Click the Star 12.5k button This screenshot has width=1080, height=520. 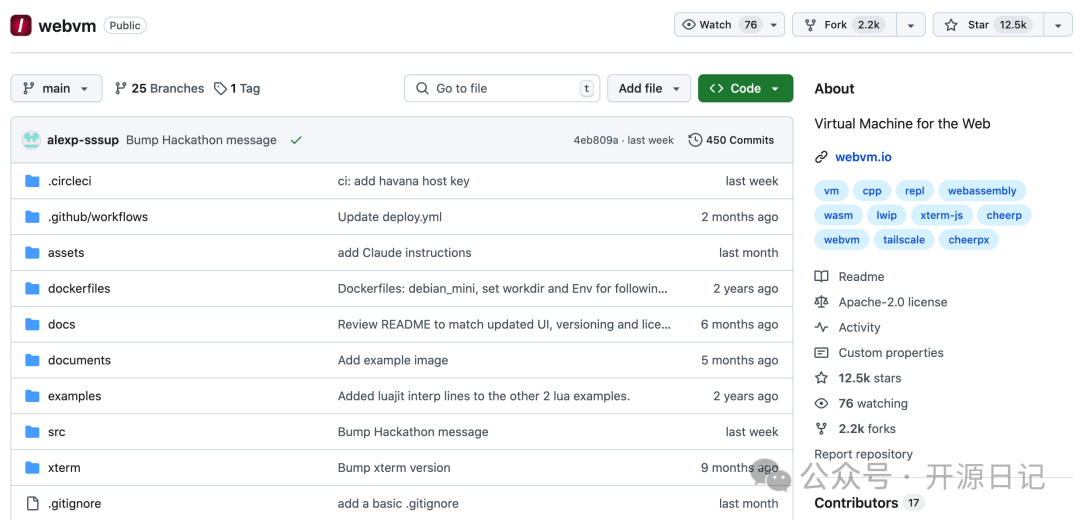pos(988,25)
